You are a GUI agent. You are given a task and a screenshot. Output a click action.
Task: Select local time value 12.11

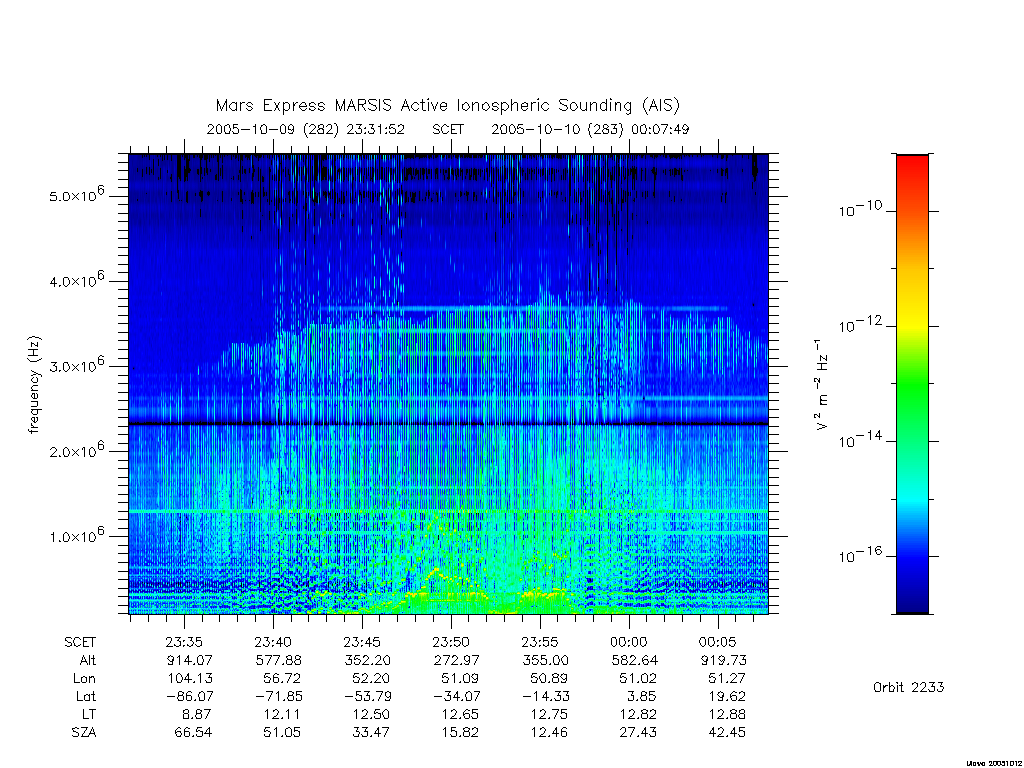(x=283, y=714)
